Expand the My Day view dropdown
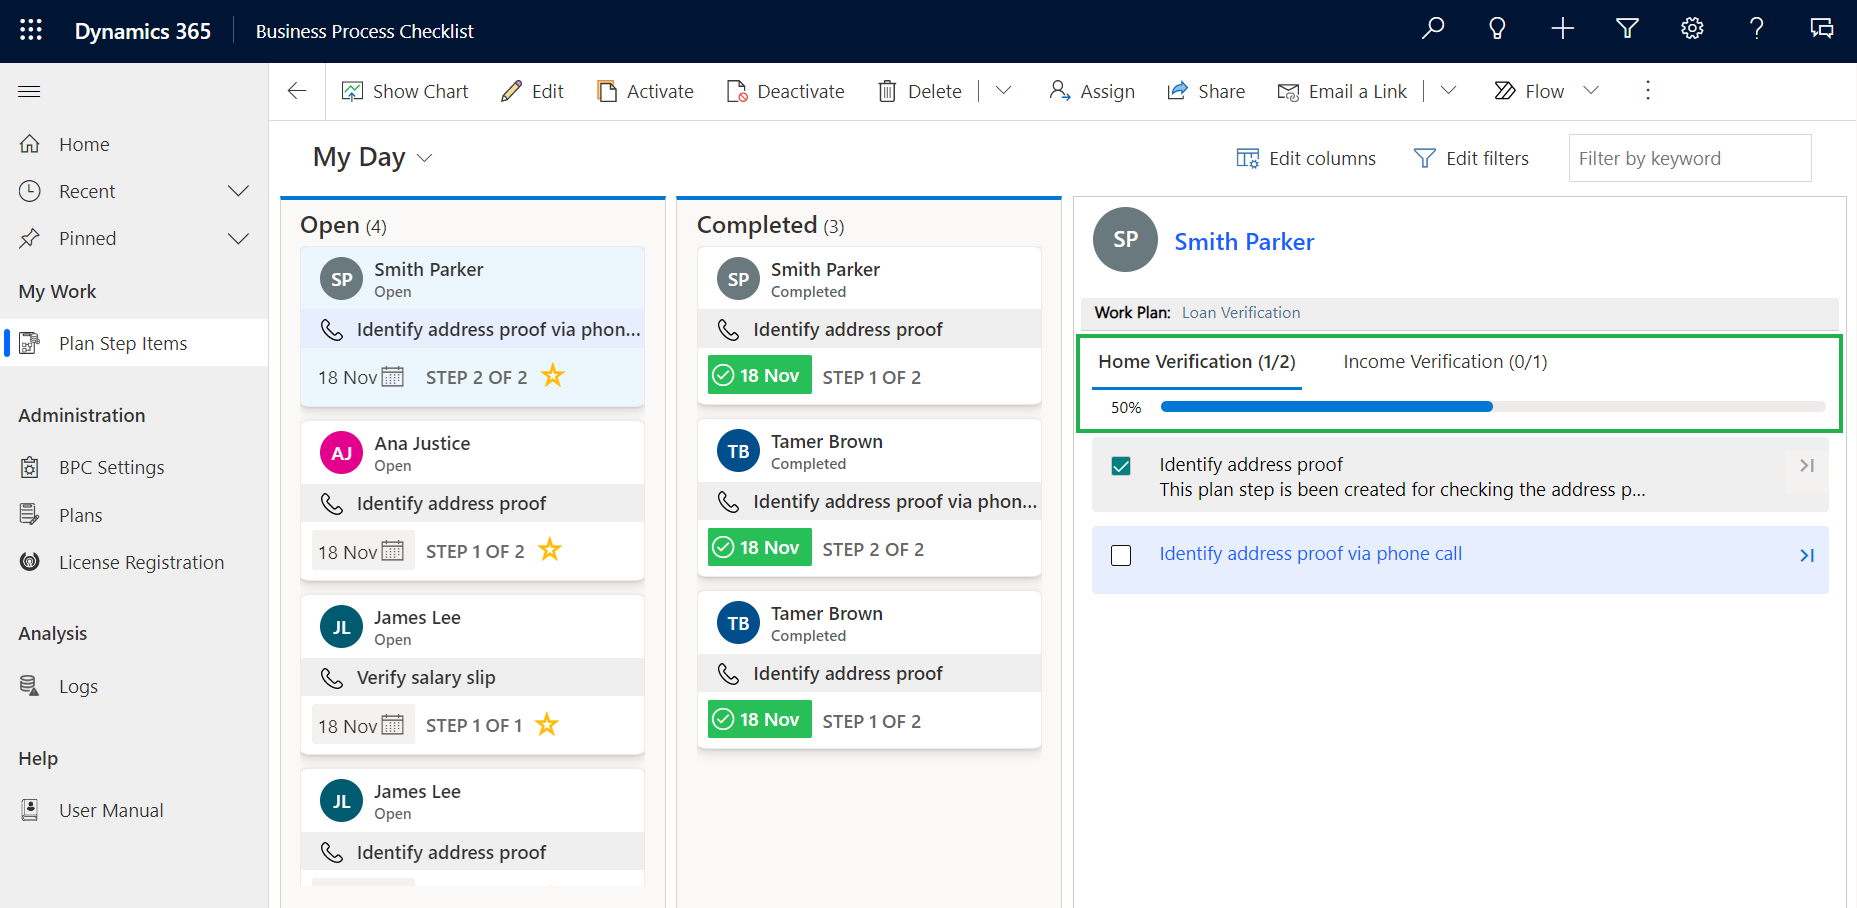 pyautogui.click(x=425, y=158)
